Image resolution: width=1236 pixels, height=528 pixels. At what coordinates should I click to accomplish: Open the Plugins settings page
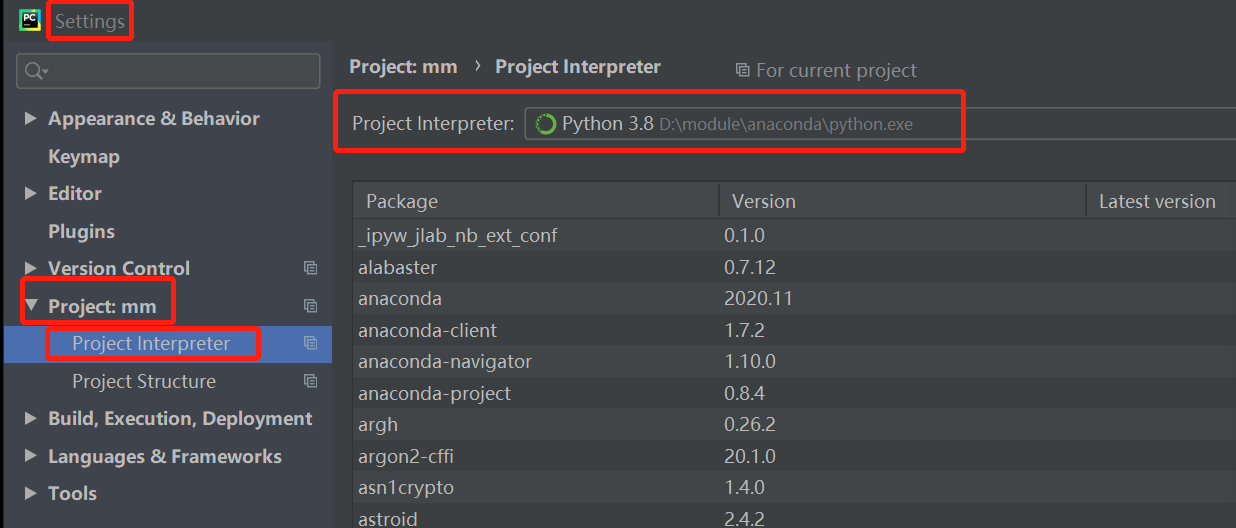click(82, 231)
